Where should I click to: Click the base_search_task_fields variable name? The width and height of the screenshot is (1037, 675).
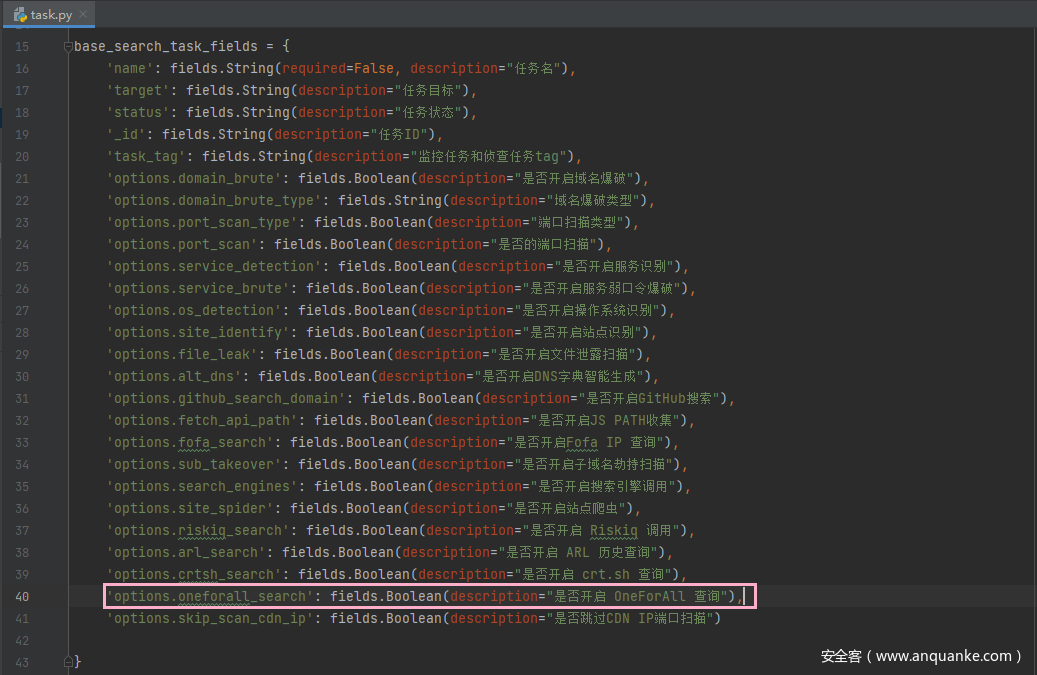(166, 47)
